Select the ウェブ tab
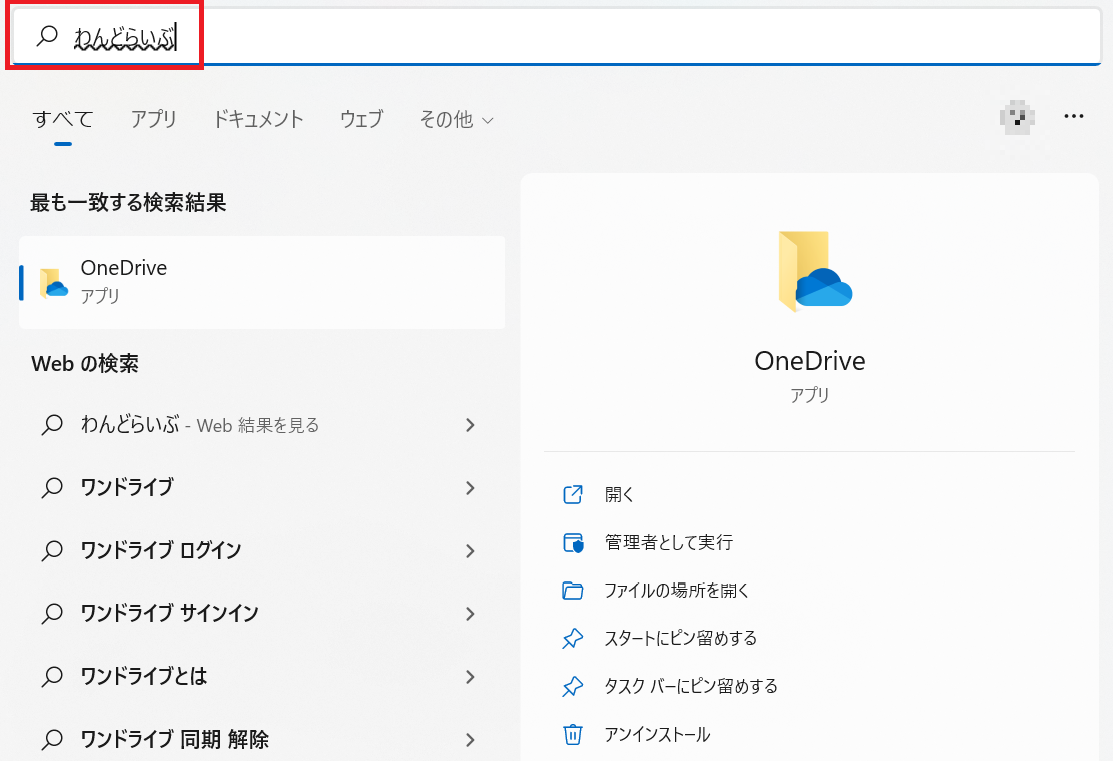The image size is (1113, 761). (361, 120)
